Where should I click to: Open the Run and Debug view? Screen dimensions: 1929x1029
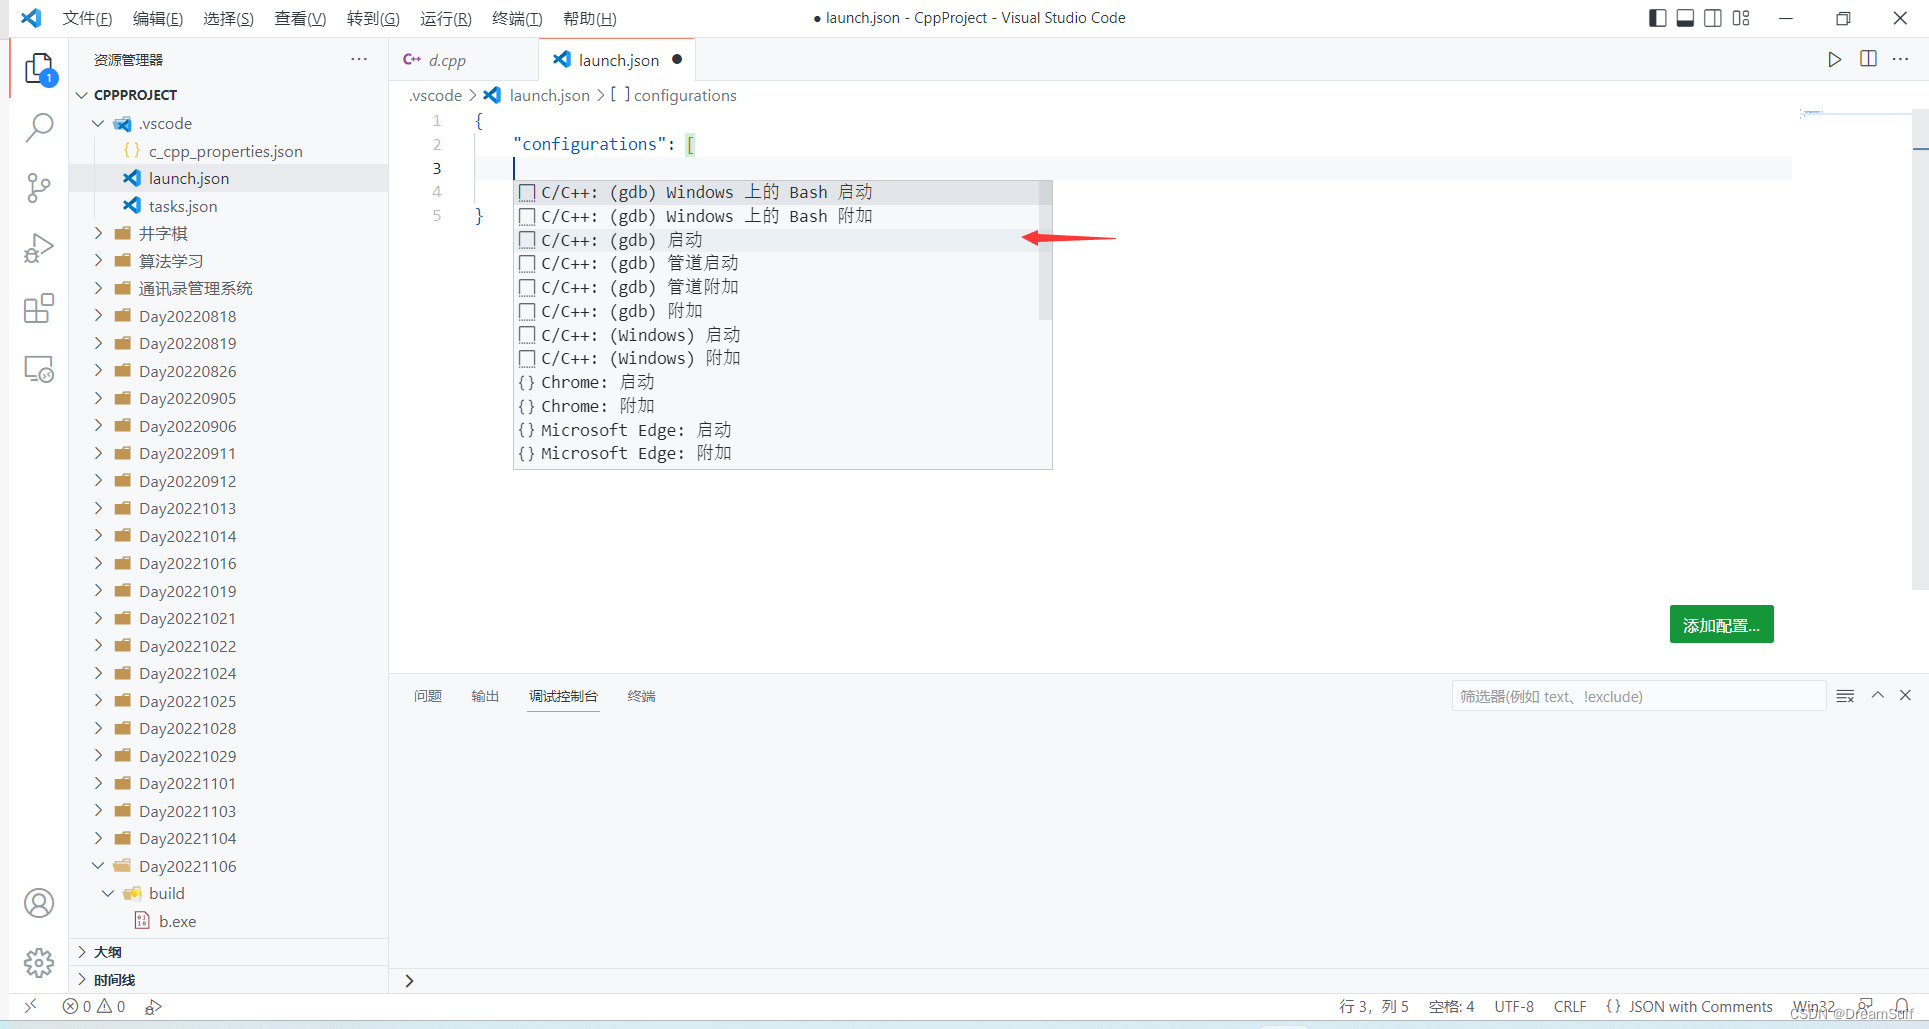(39, 248)
